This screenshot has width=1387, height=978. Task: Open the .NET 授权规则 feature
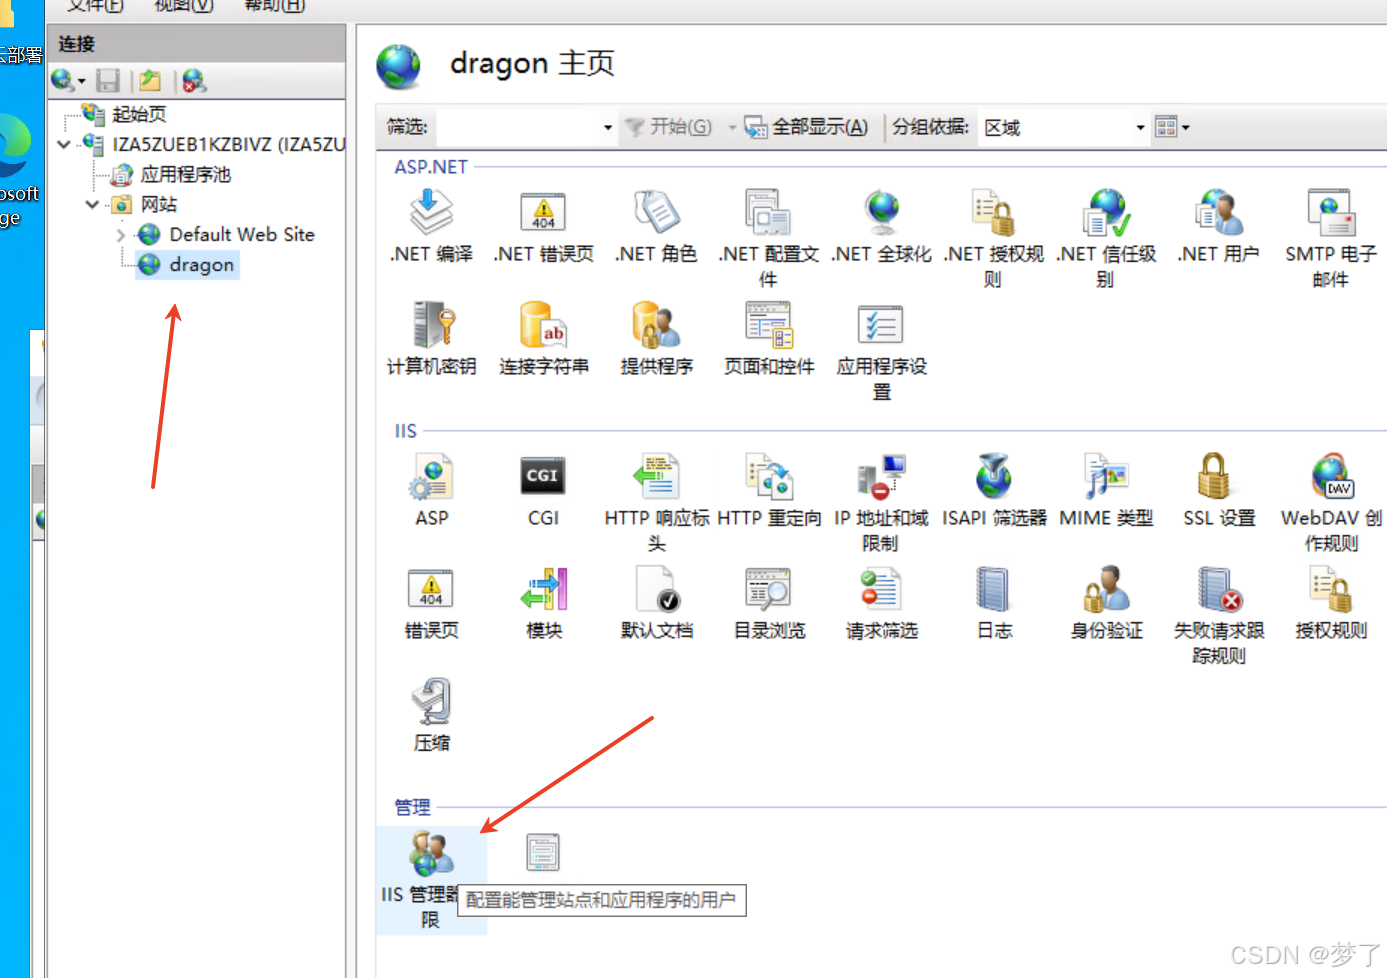[993, 238]
